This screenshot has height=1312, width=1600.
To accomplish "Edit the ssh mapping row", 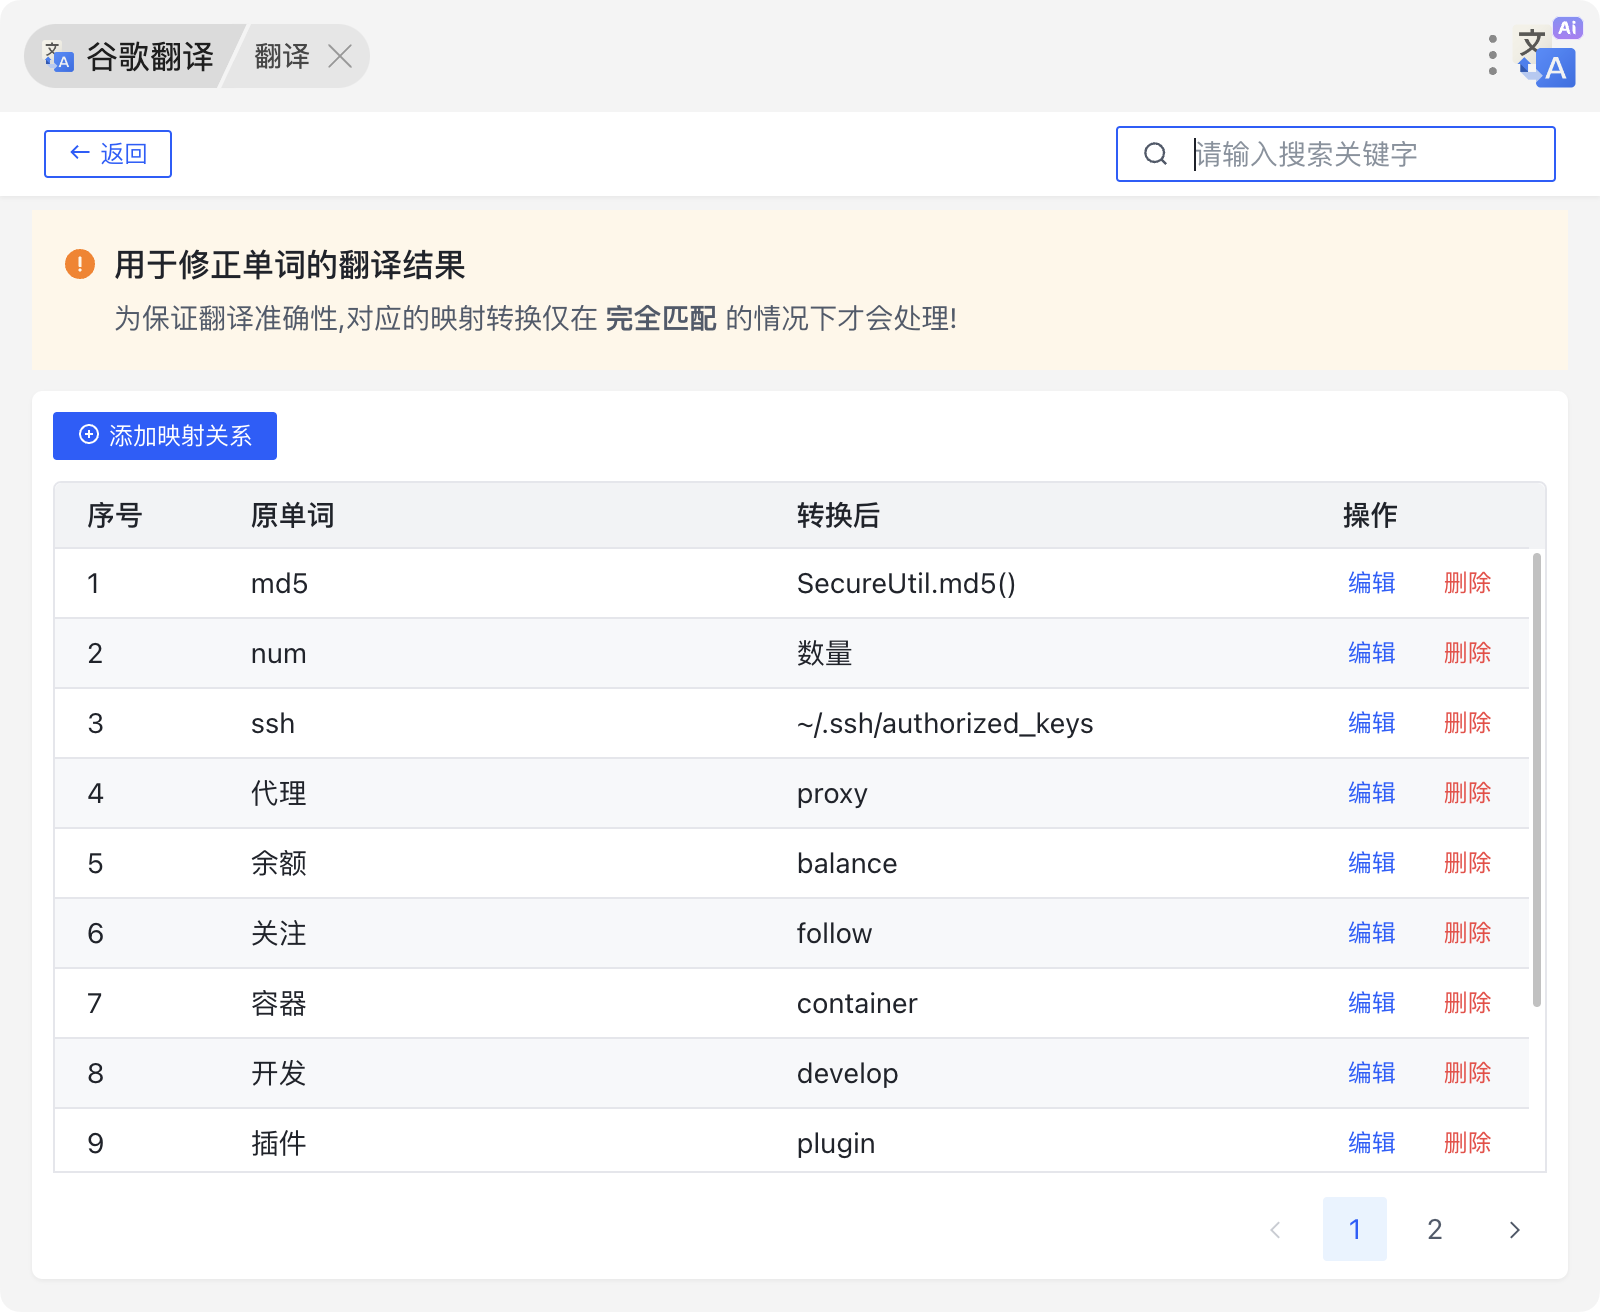I will click(1371, 723).
